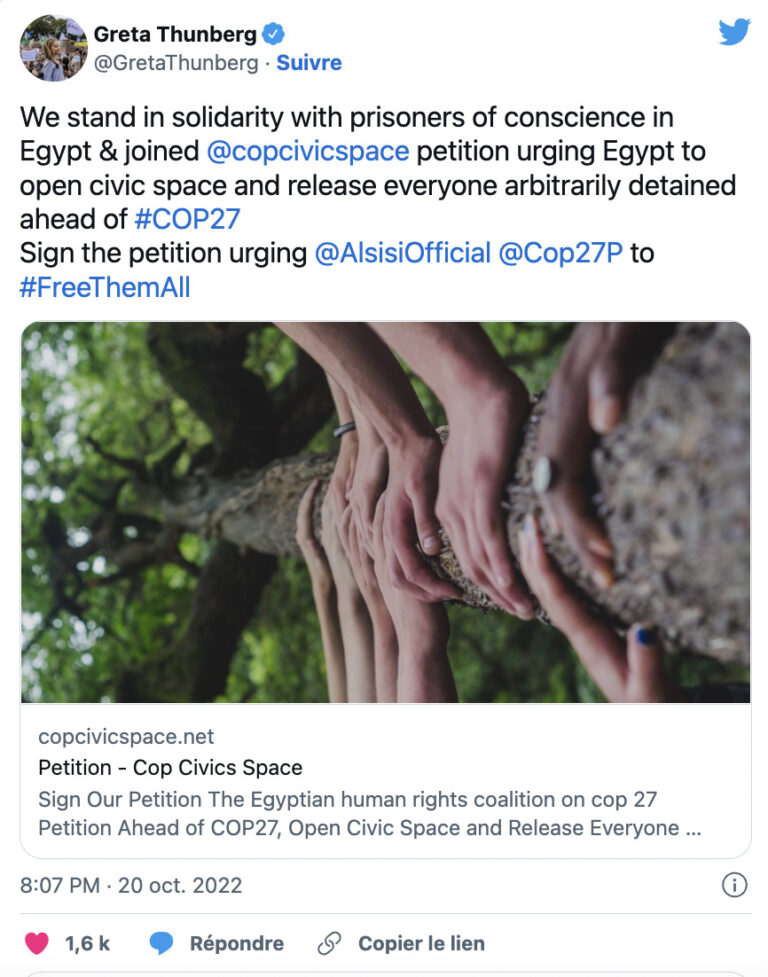Open the tweet info icon
Screen dimensions: 768x977
pos(734,885)
